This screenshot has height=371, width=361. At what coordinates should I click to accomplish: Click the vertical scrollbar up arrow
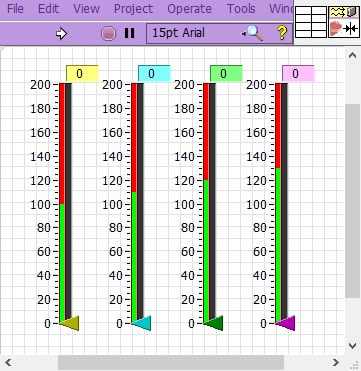point(352,55)
